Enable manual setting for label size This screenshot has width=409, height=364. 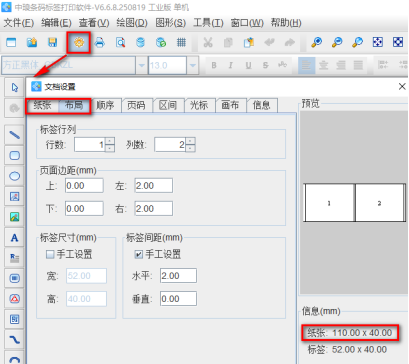pos(50,255)
